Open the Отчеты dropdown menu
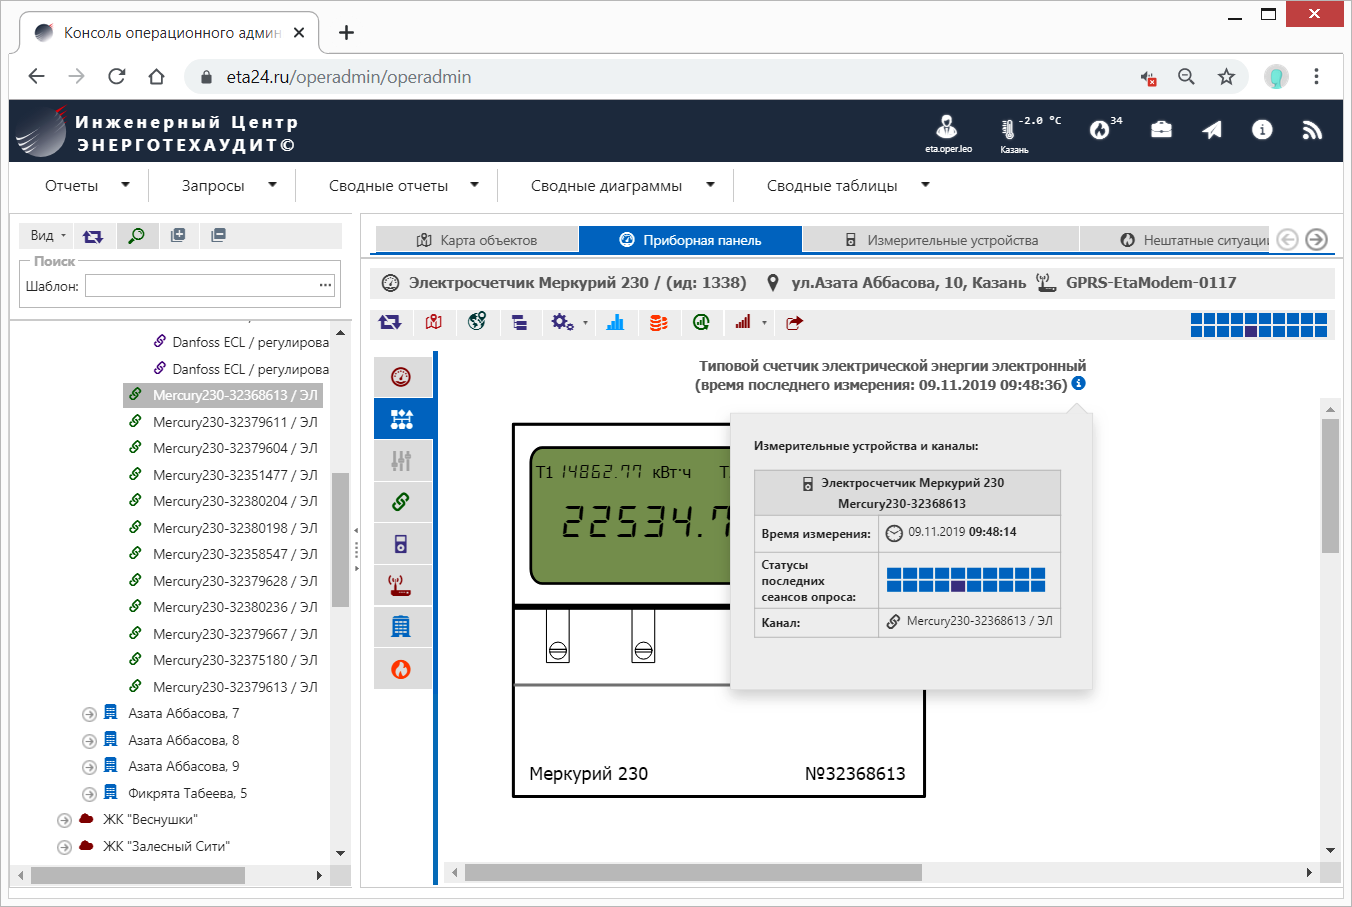 pos(86,186)
